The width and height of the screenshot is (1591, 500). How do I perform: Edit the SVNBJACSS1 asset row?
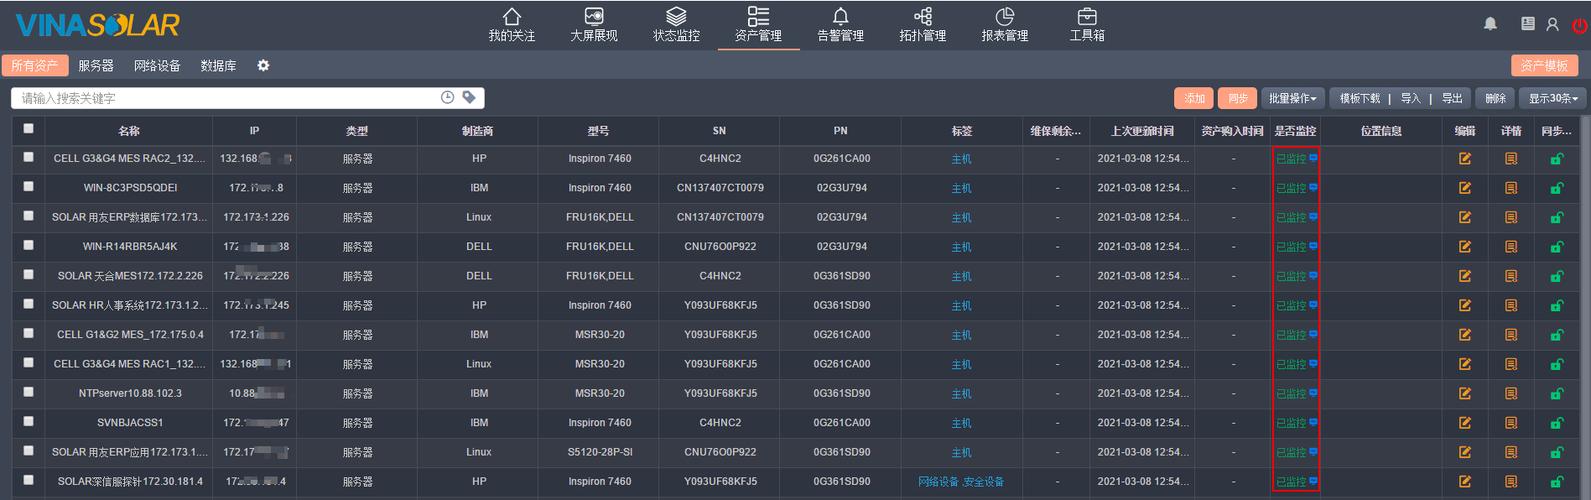click(x=1465, y=423)
